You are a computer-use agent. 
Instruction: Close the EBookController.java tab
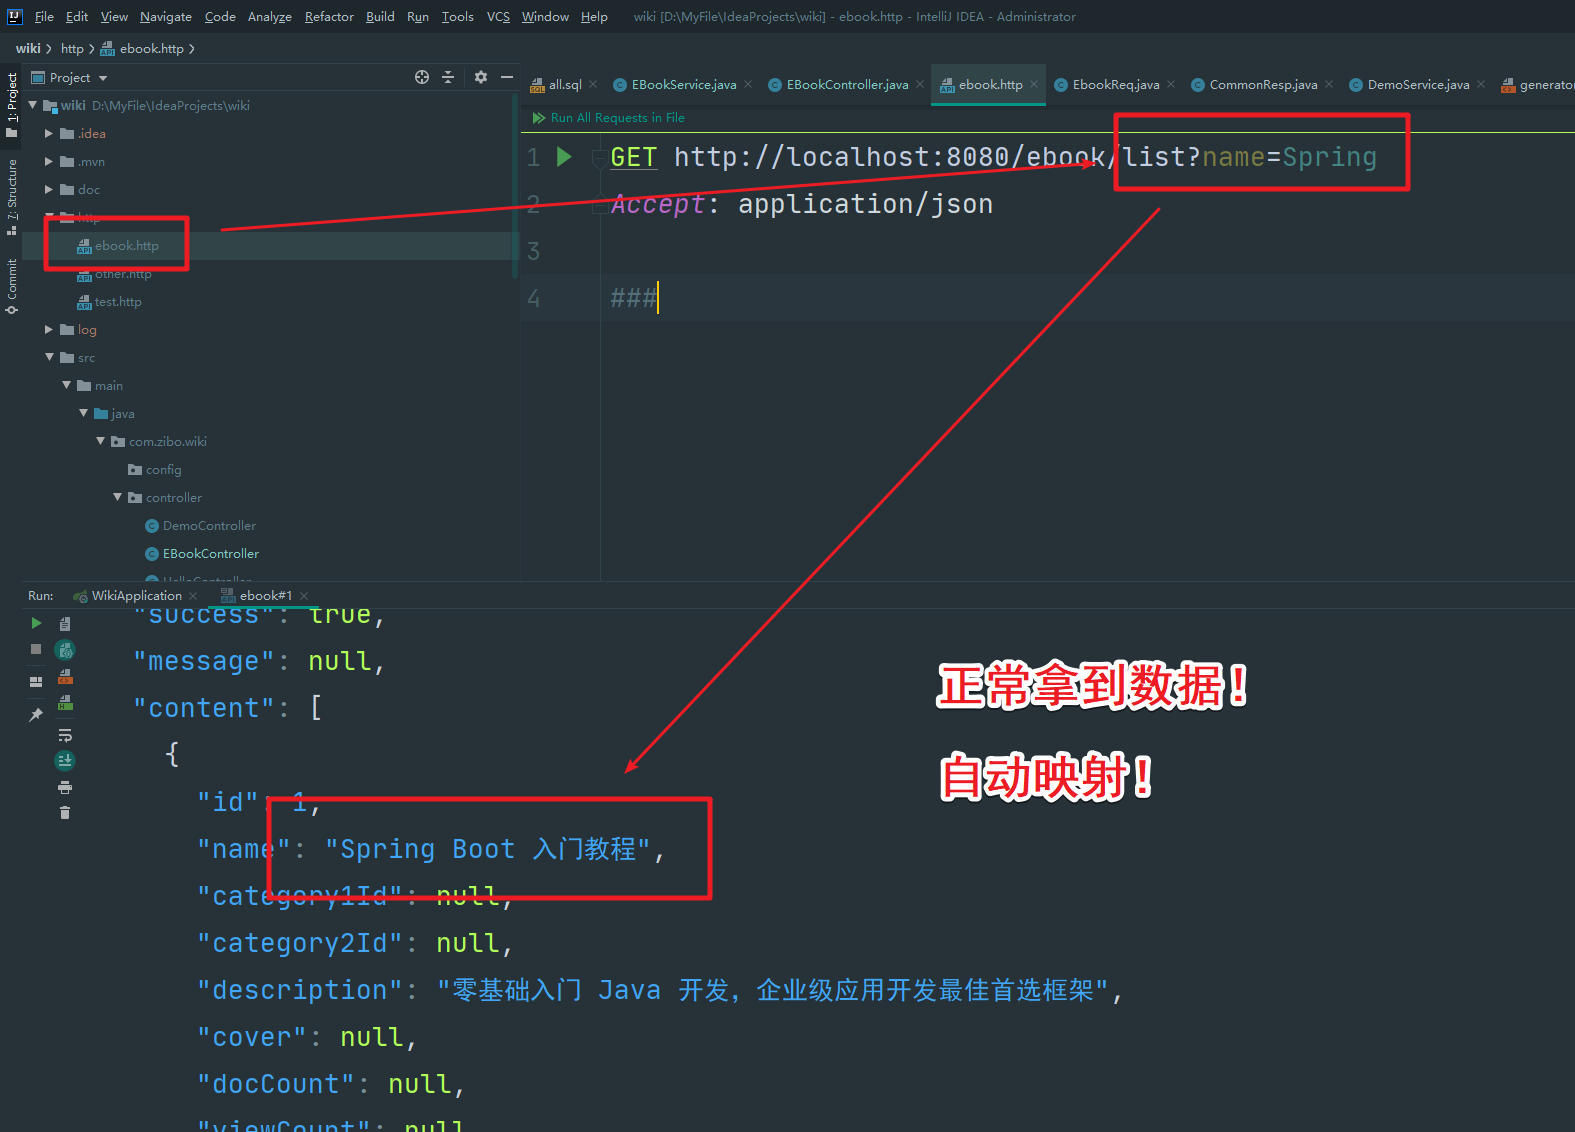pos(920,84)
